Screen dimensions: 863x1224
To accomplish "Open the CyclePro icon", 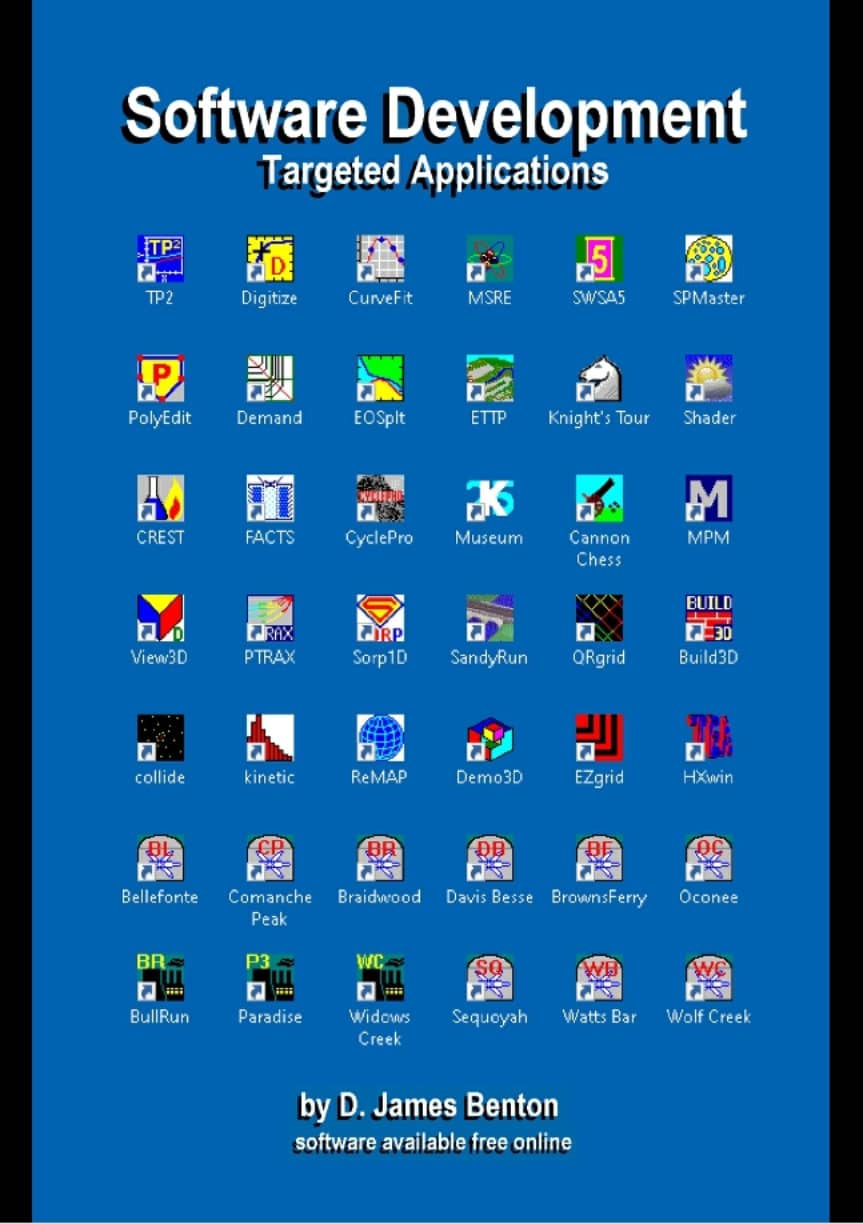I will pos(380,499).
